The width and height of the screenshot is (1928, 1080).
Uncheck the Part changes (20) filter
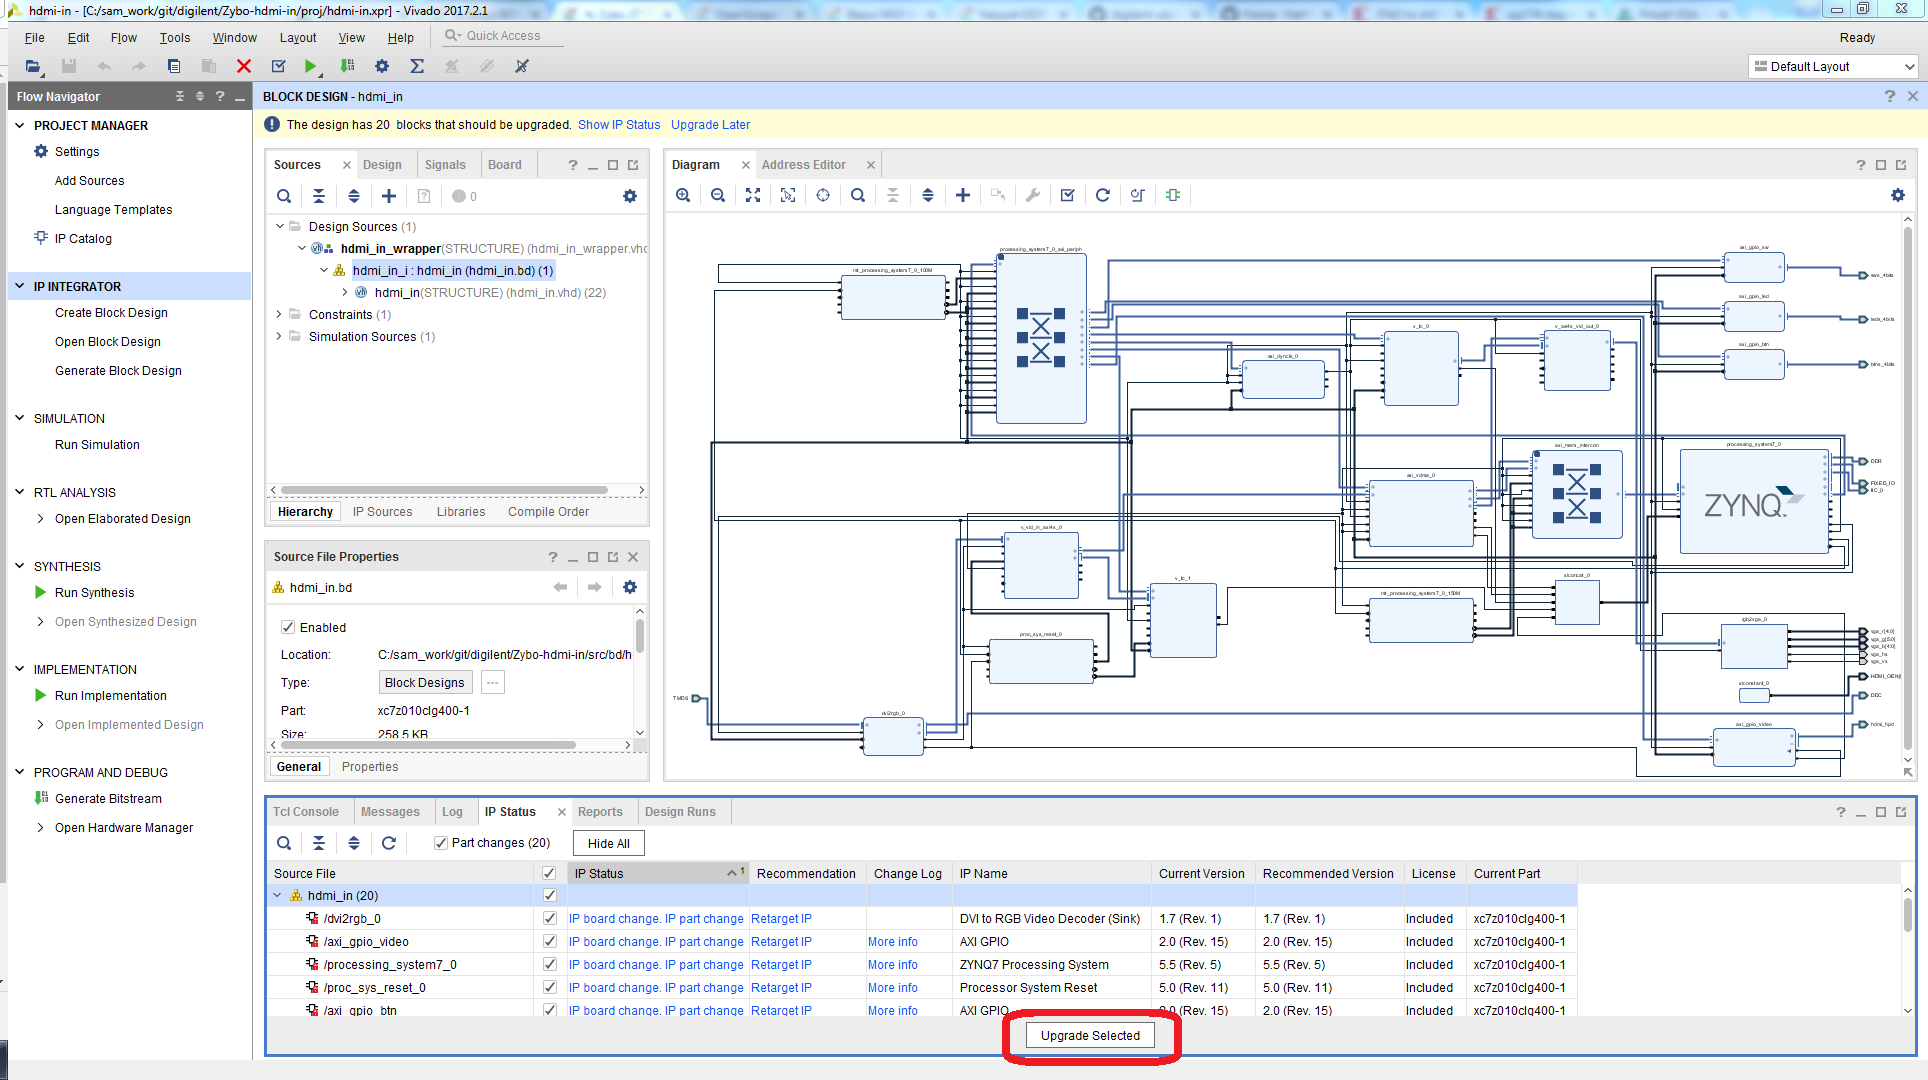coord(441,843)
